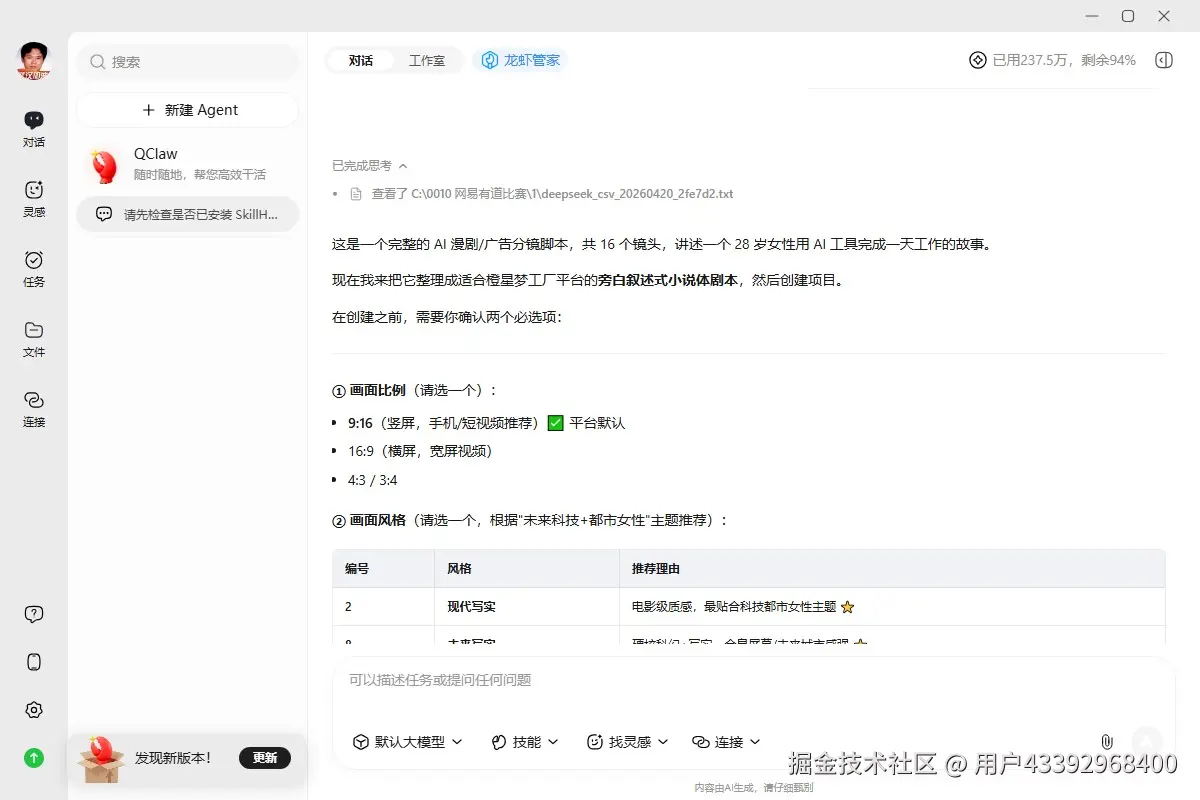The height and width of the screenshot is (800, 1200).
Task: Open the 任务 panel in left sidebar
Action: [34, 268]
